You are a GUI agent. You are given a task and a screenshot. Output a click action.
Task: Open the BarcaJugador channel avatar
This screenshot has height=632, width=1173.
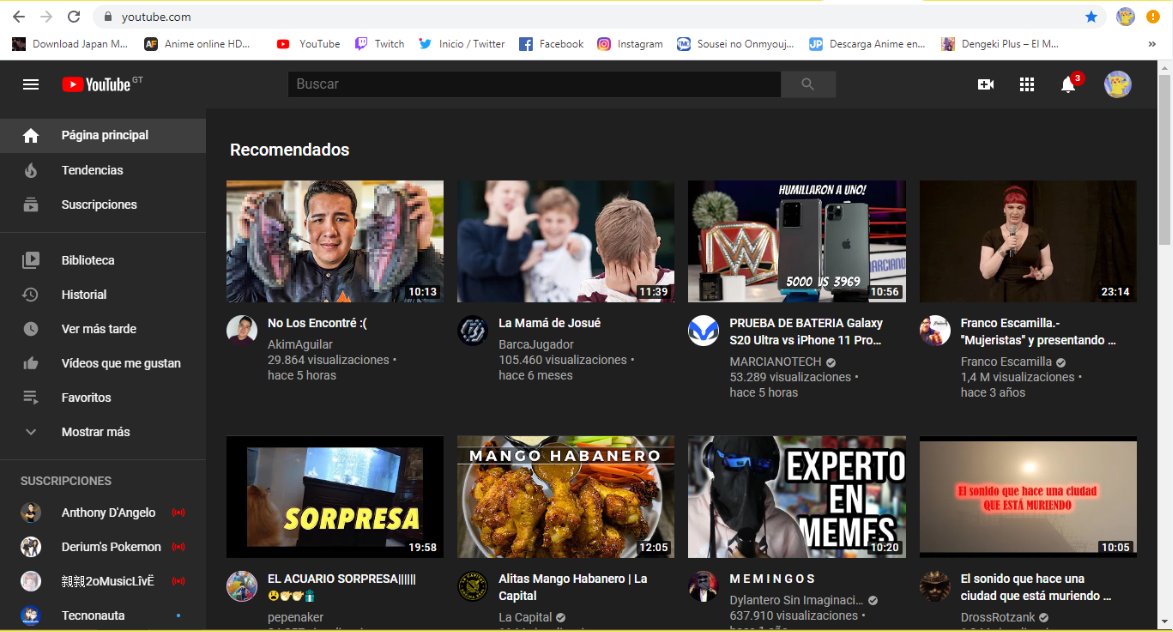tap(473, 330)
